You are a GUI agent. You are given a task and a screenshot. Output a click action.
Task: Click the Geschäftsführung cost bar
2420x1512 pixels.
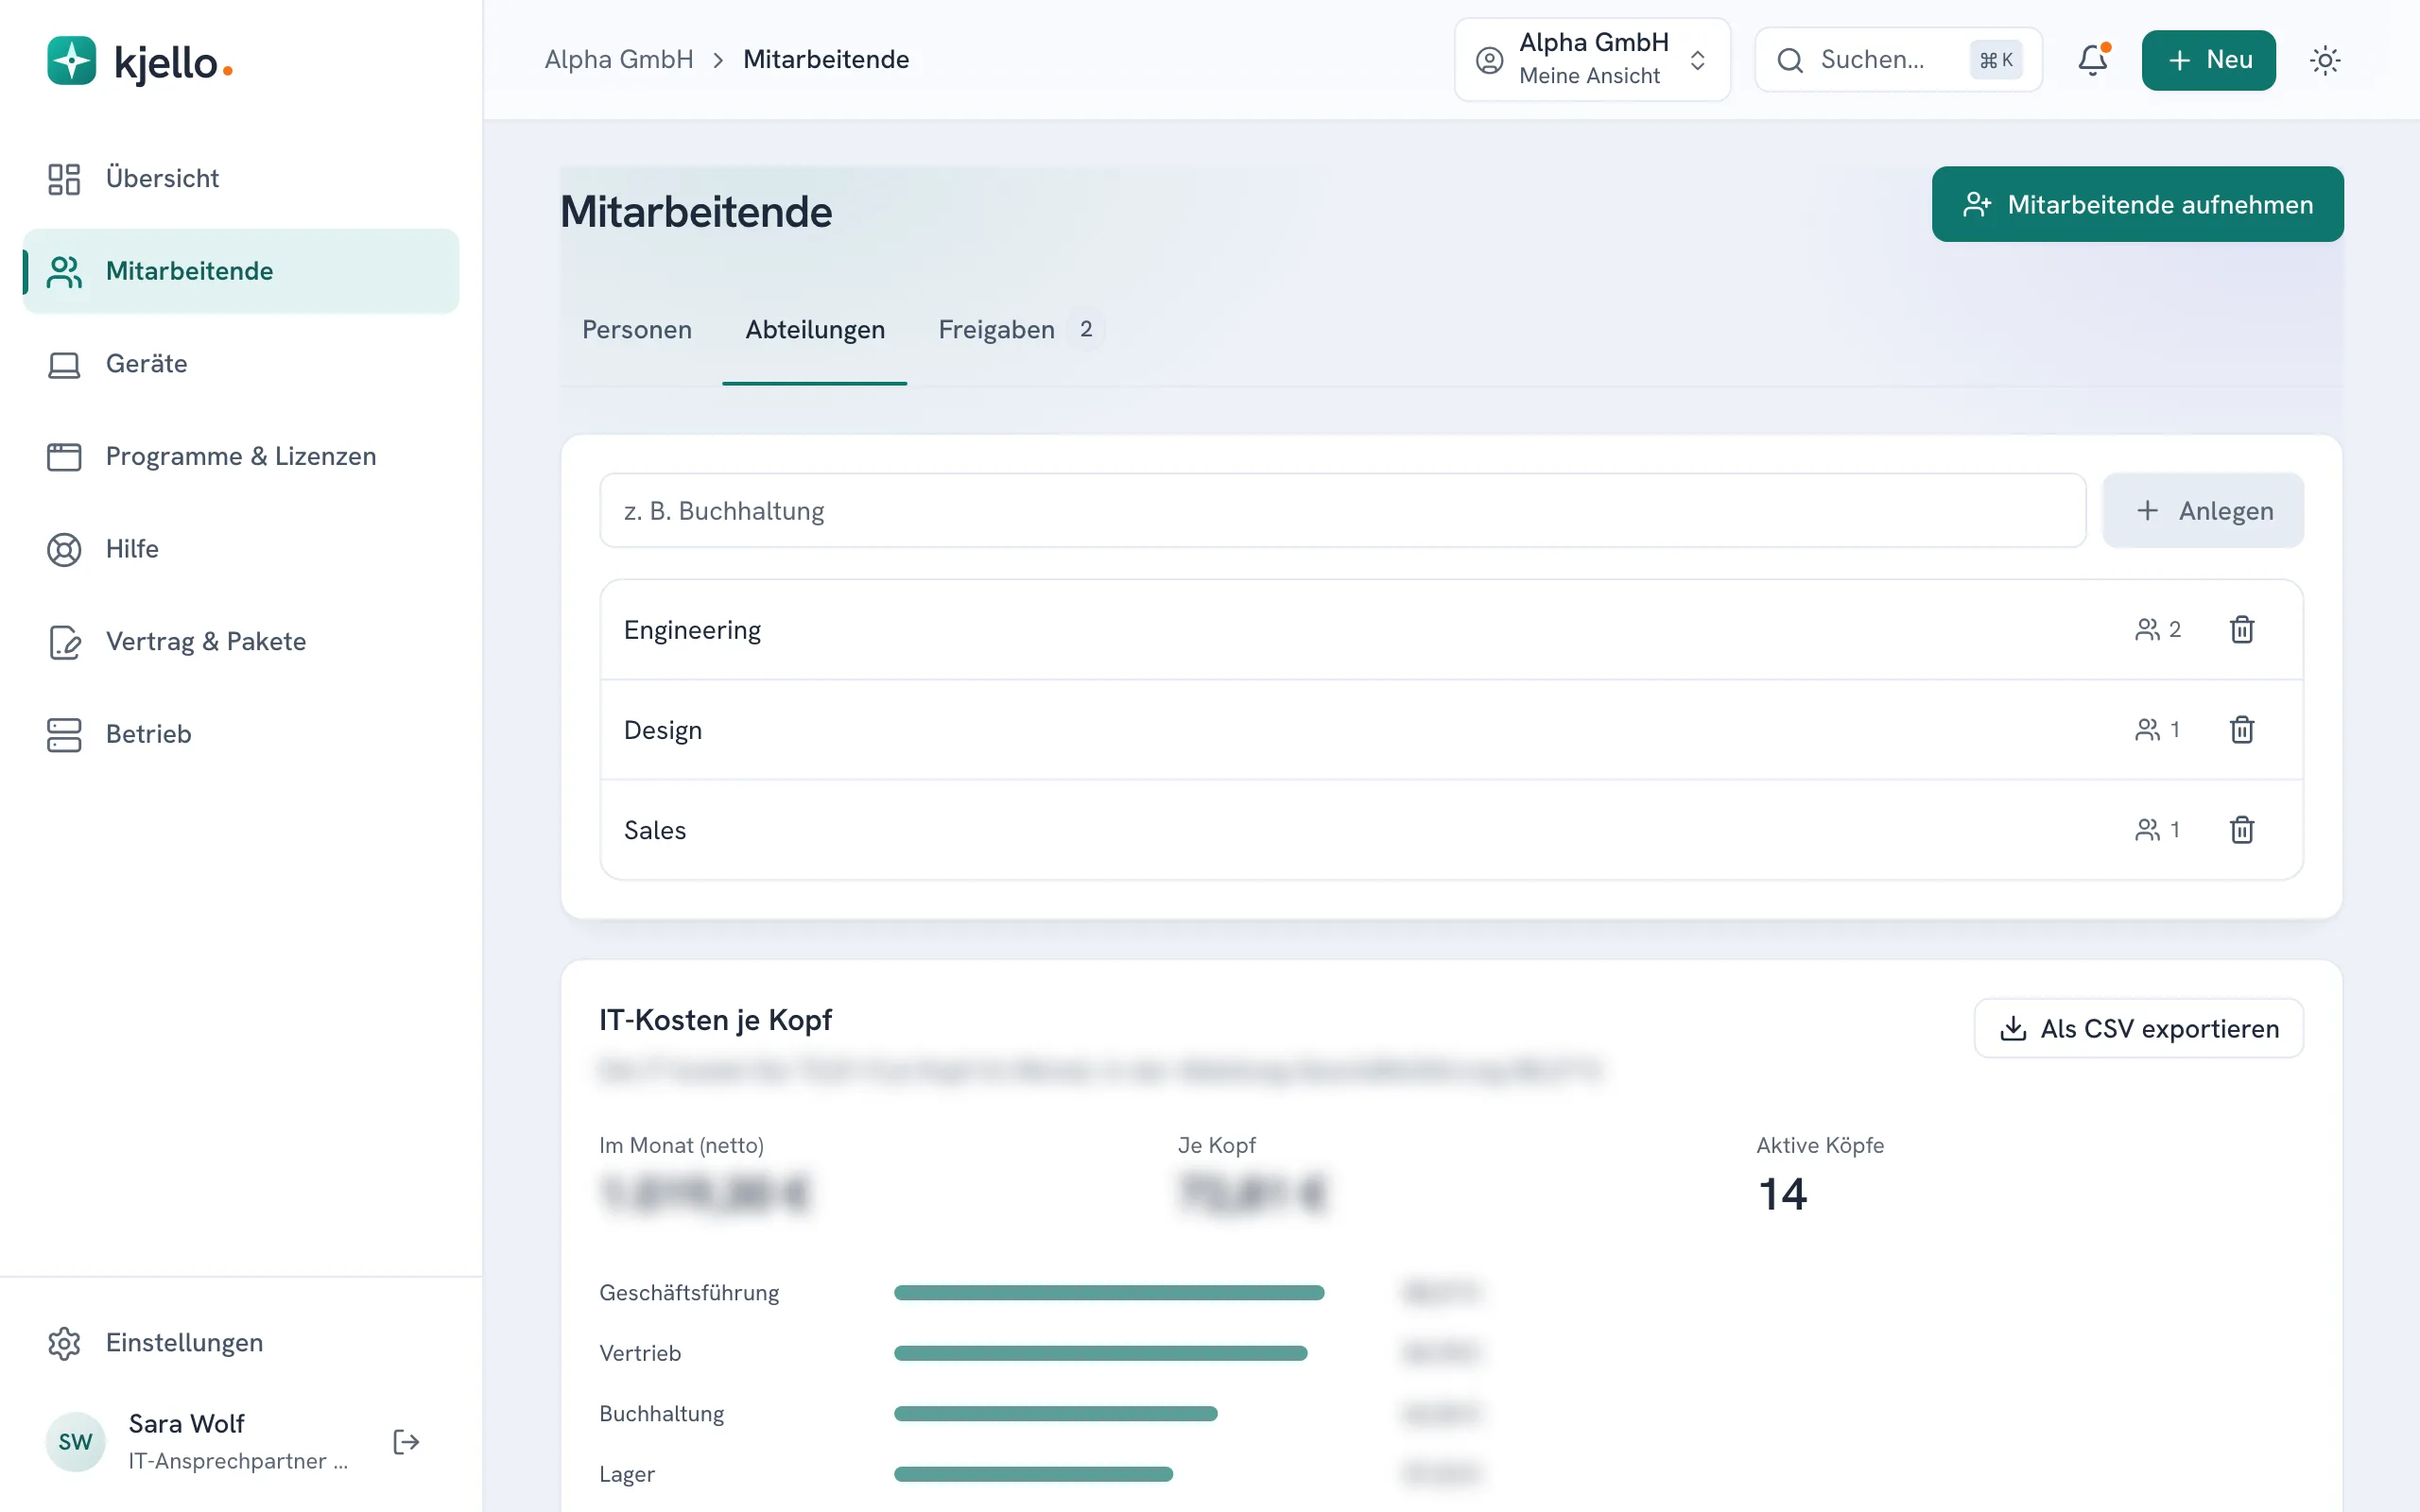tap(1109, 1292)
